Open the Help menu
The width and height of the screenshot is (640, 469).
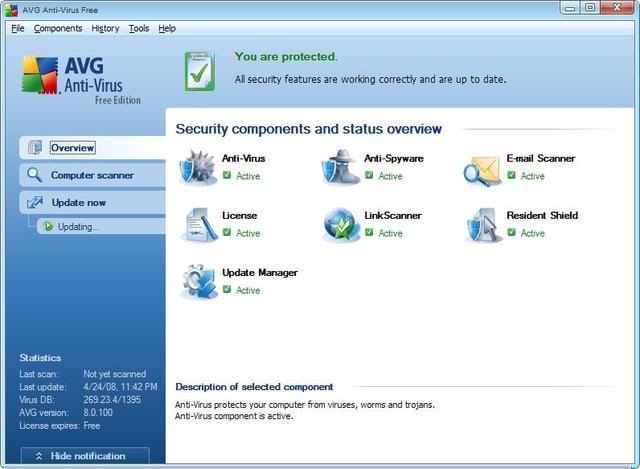[167, 28]
